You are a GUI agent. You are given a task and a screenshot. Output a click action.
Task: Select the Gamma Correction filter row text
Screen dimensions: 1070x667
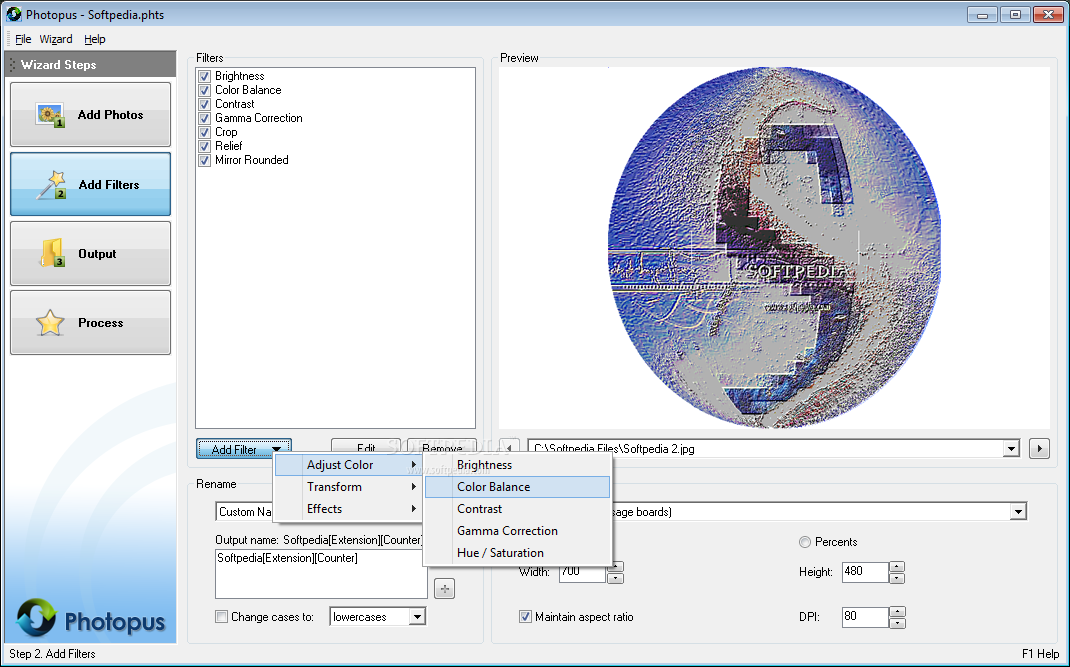point(259,118)
